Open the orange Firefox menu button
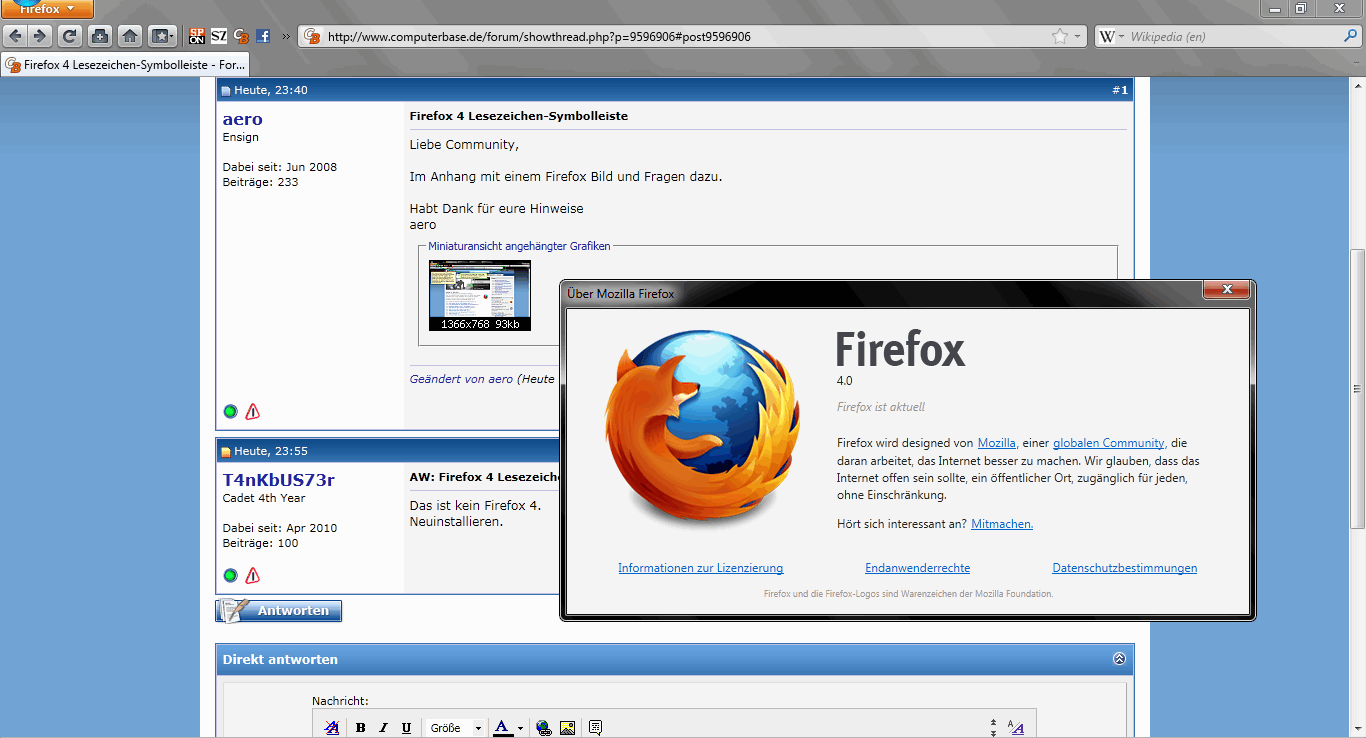 point(47,9)
